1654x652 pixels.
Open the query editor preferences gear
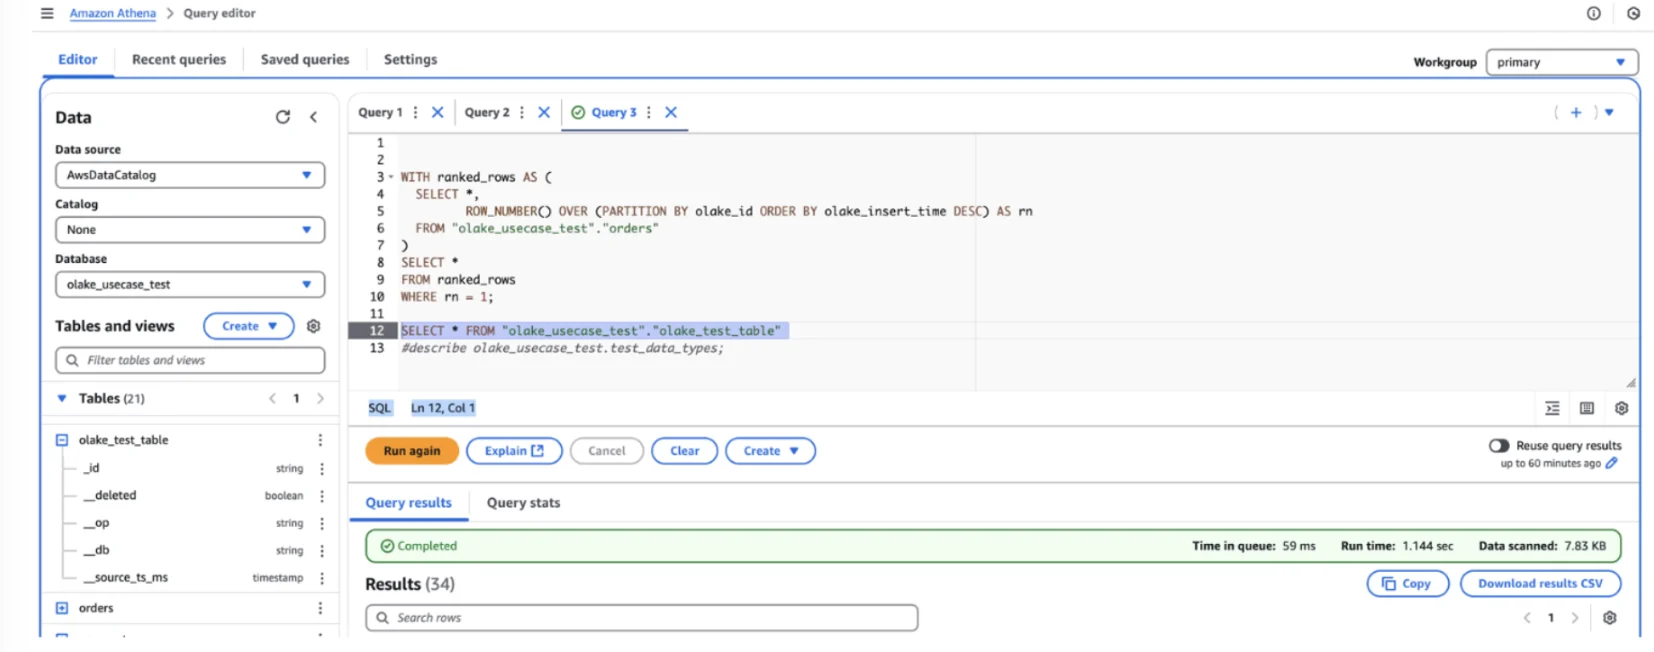(x=1621, y=408)
